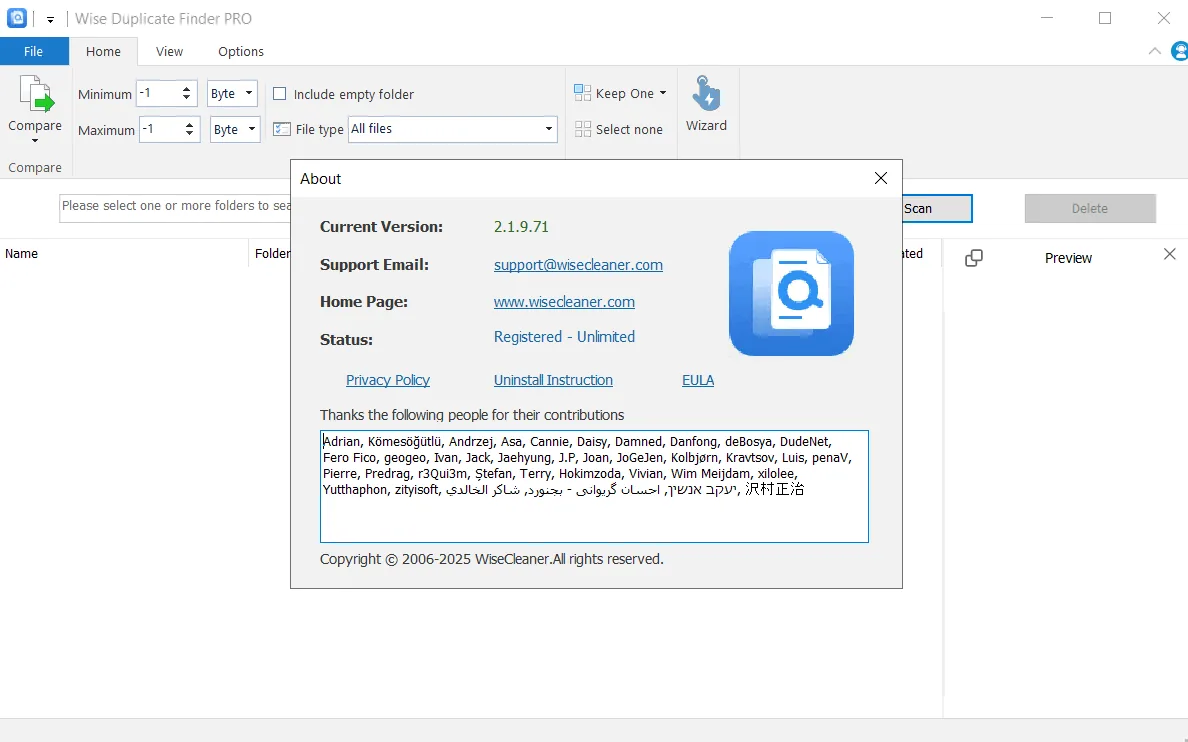This screenshot has width=1188, height=742.
Task: Click the Keep One selection icon
Action: point(583,93)
